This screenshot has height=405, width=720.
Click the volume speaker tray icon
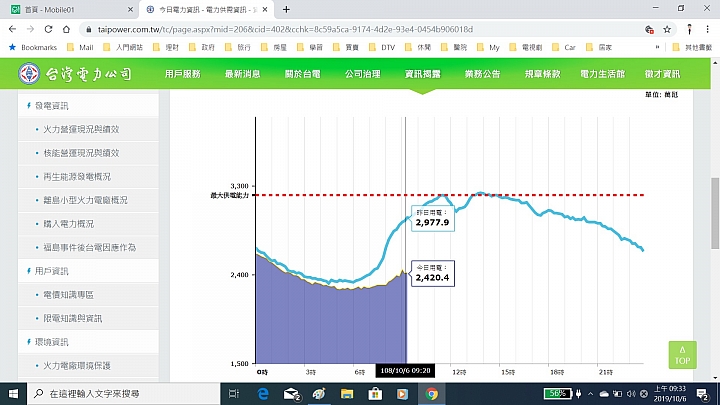(631, 394)
